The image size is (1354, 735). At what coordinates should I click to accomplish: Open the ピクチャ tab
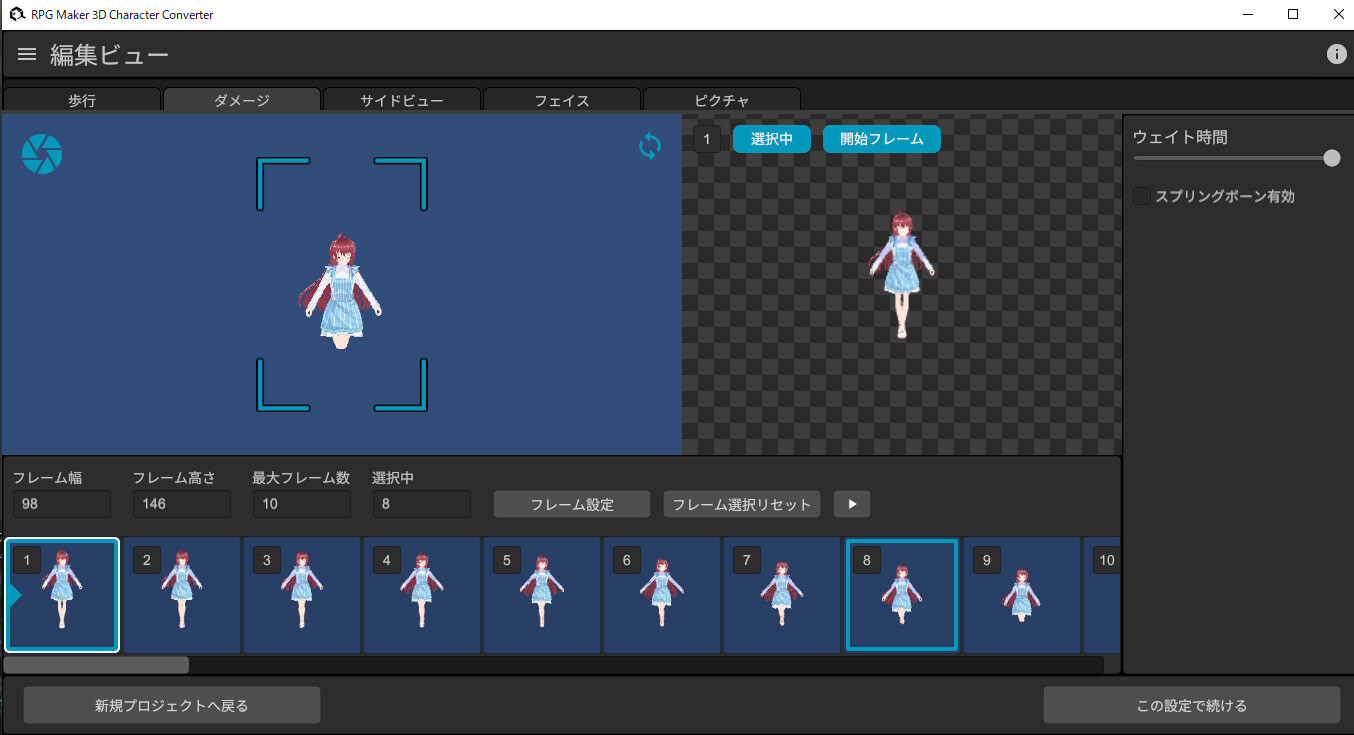[x=721, y=100]
